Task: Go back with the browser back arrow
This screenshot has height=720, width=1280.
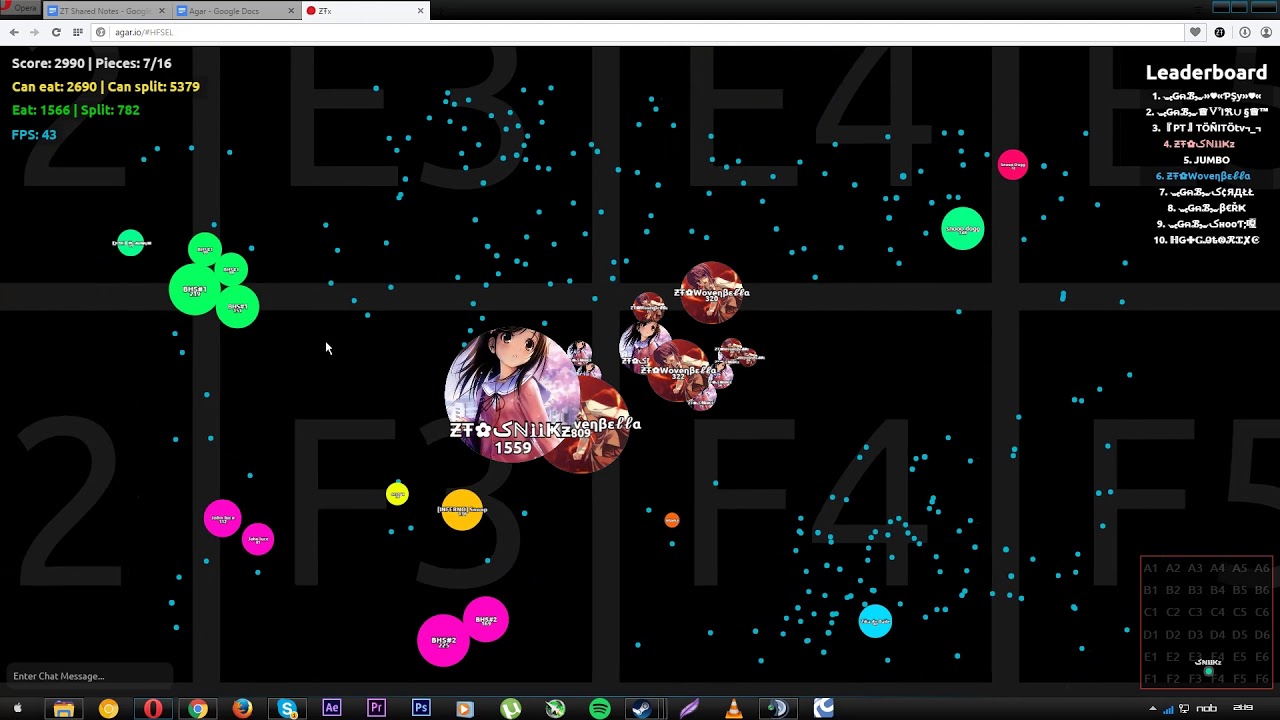Action: [14, 32]
